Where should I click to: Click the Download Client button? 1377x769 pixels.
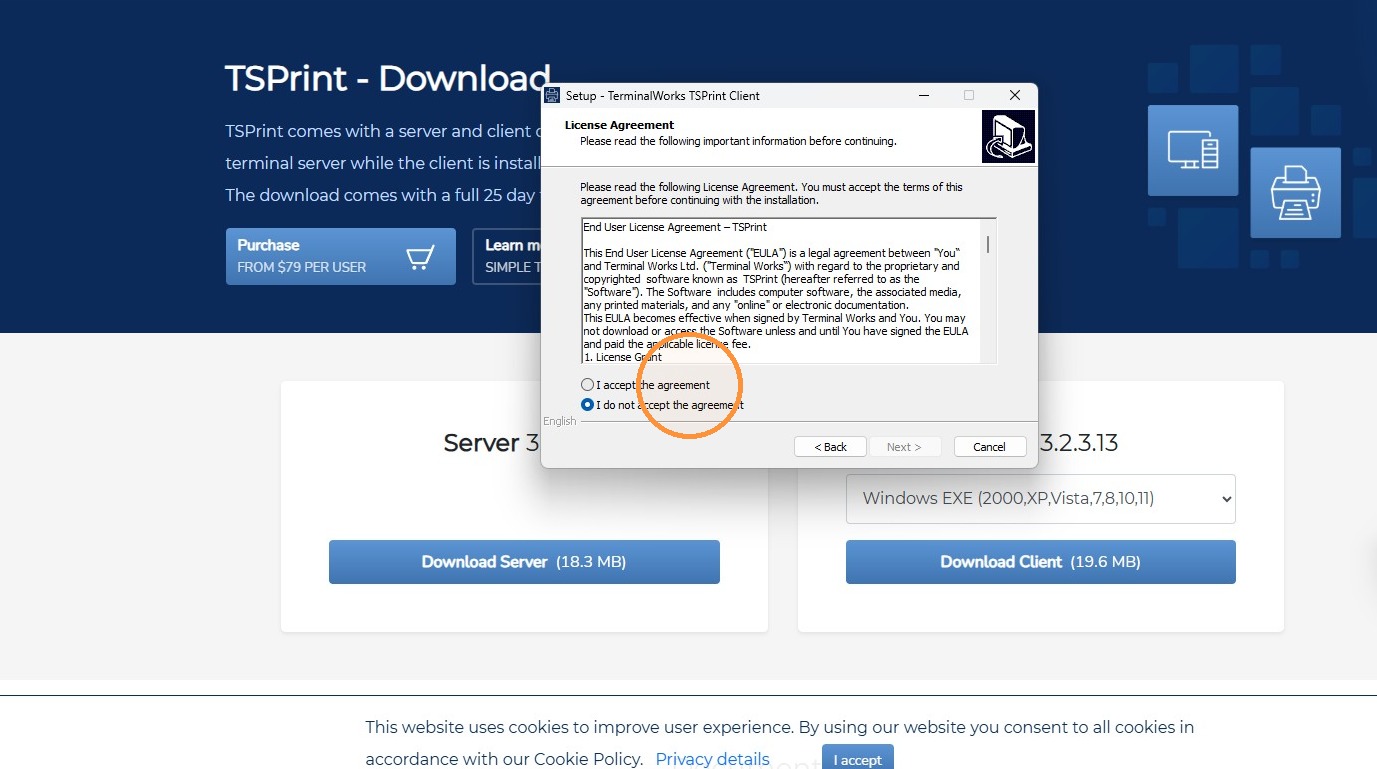(x=1041, y=562)
